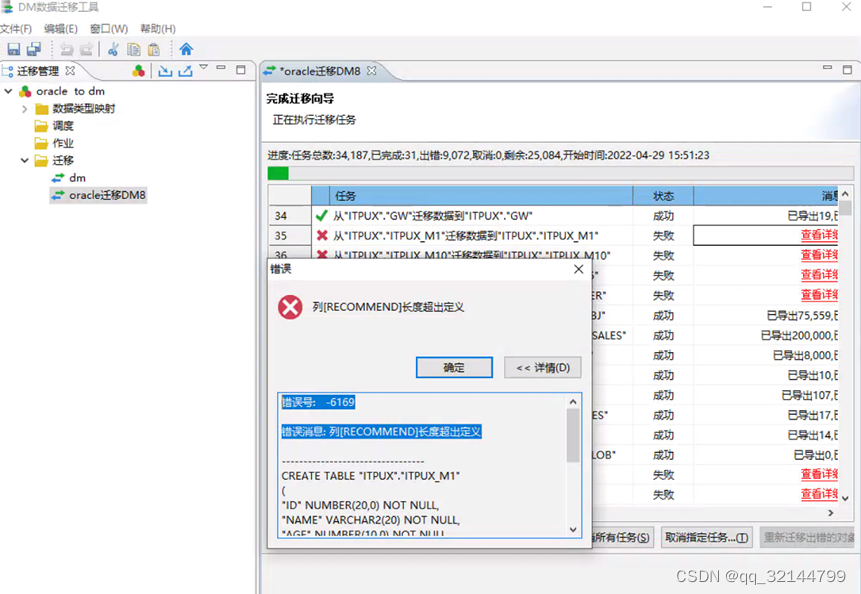861x594 pixels.
Task: Click the 重新迁移出错的对象 button
Action: click(x=808, y=537)
